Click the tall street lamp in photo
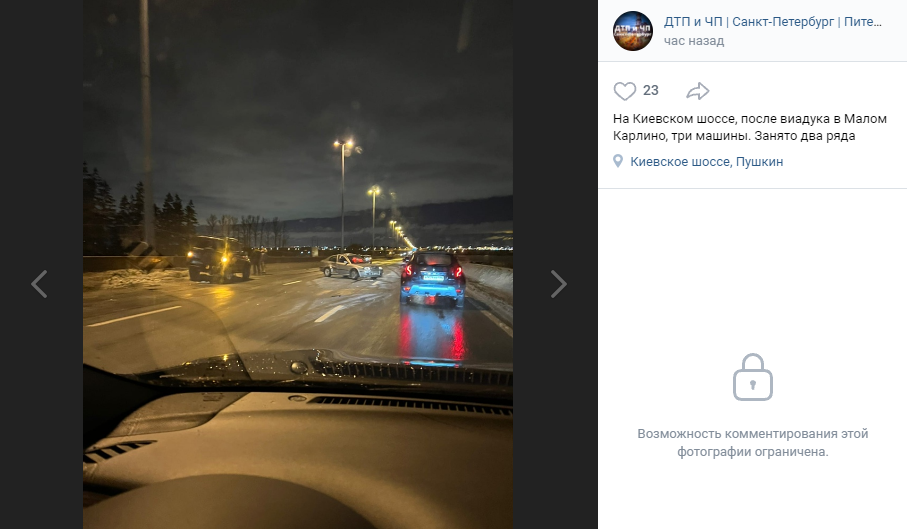 pos(342,194)
